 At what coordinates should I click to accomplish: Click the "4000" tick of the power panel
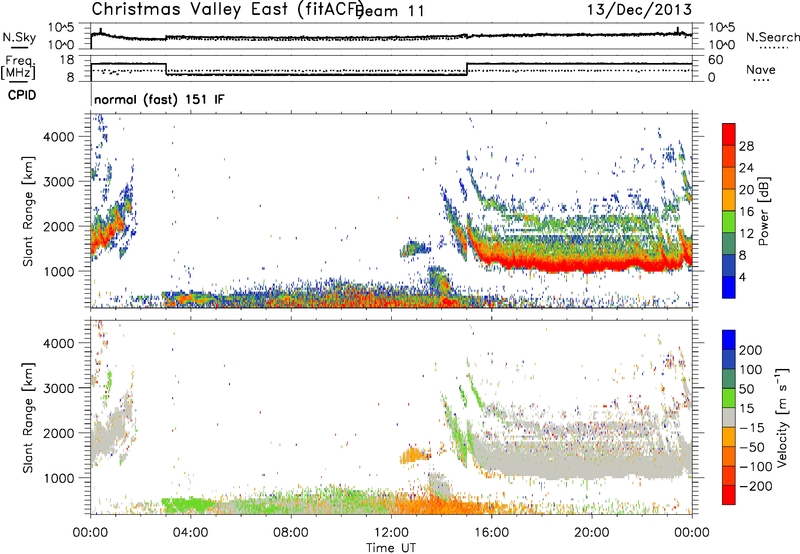[x=59, y=137]
